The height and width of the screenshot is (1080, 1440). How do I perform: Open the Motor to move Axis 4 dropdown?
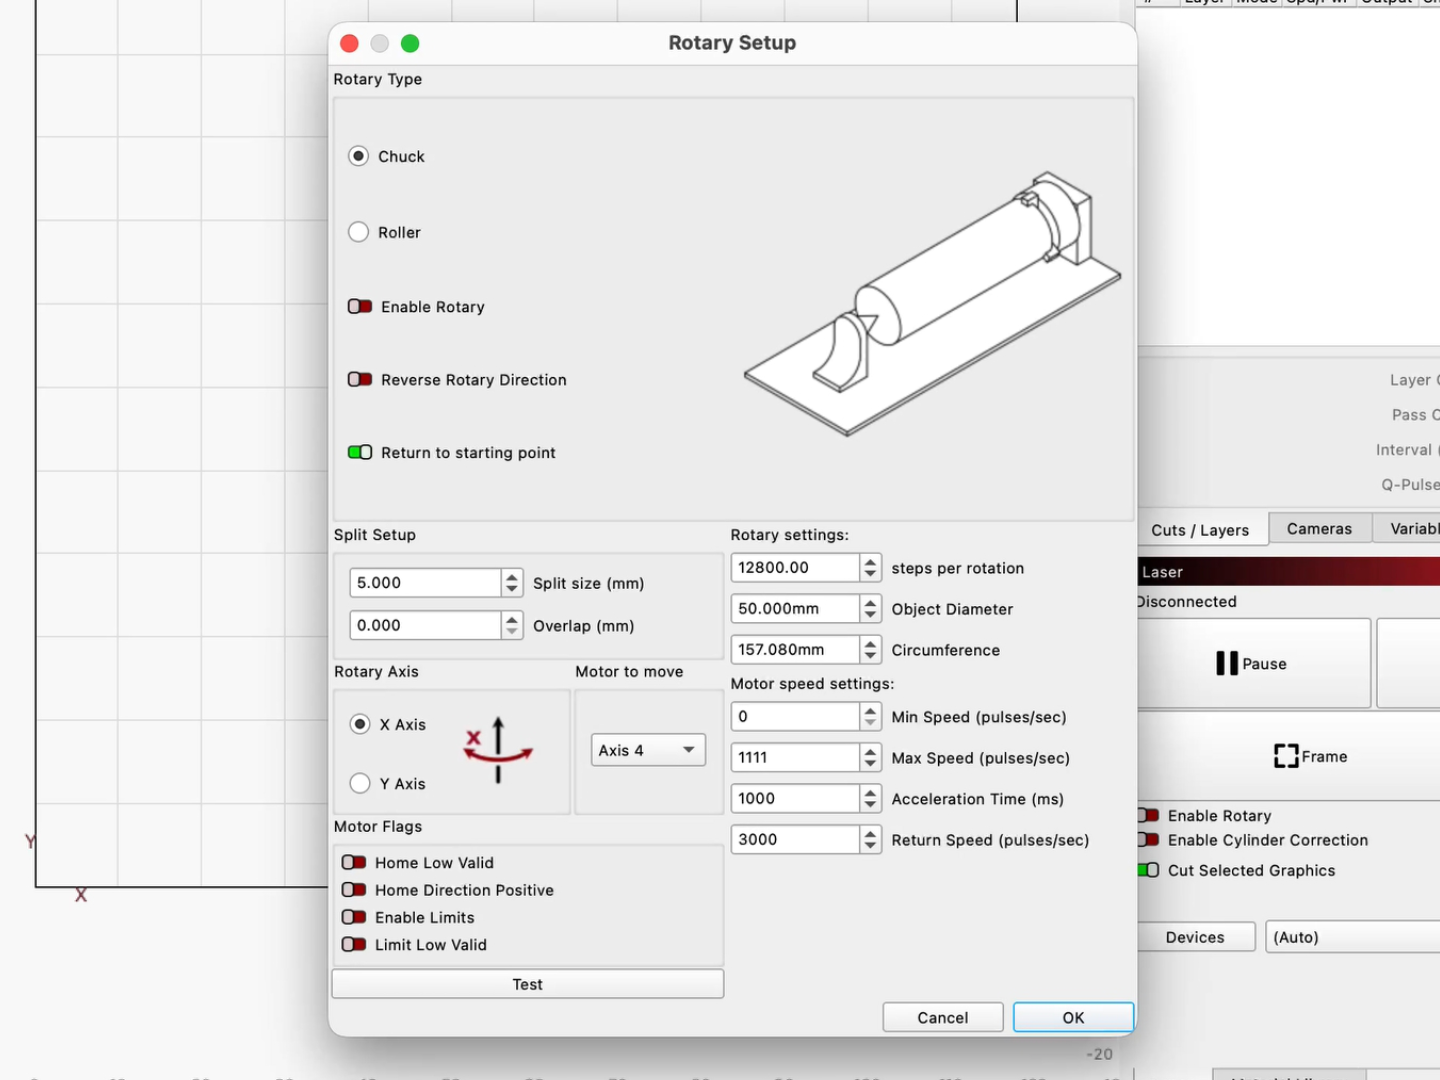[648, 750]
